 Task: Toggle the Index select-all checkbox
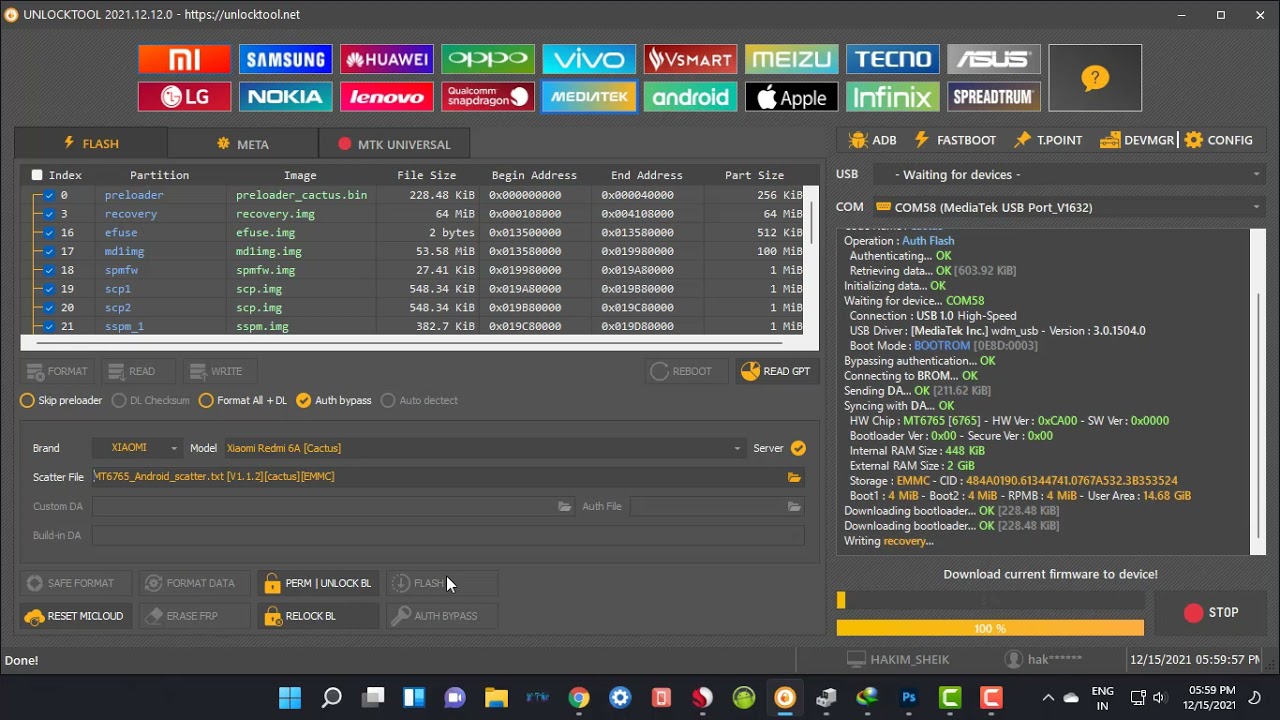coord(37,175)
